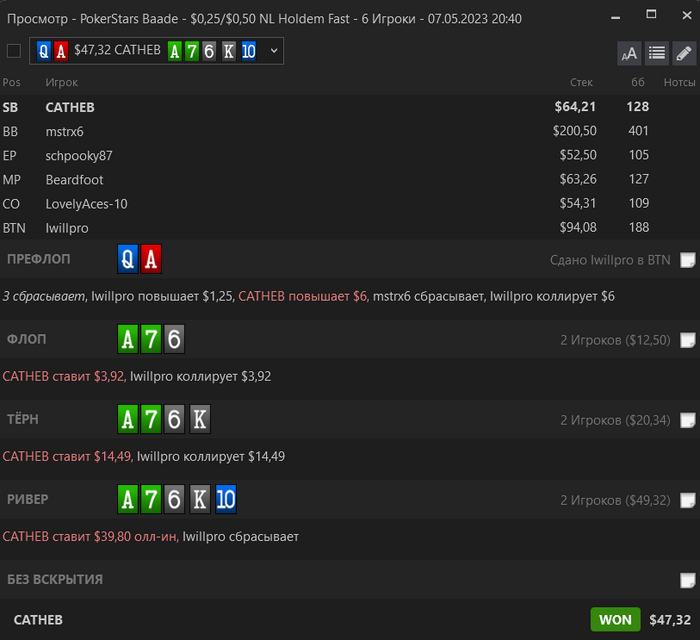Click the Queen hole card in ПРЕФЛОП
700x640 pixels.
(x=128, y=259)
